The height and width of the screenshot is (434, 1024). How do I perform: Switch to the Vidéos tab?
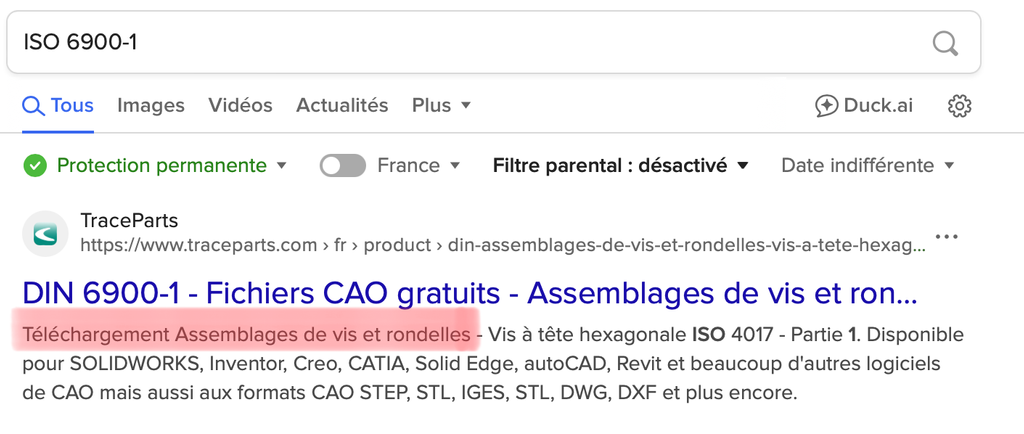pos(240,106)
